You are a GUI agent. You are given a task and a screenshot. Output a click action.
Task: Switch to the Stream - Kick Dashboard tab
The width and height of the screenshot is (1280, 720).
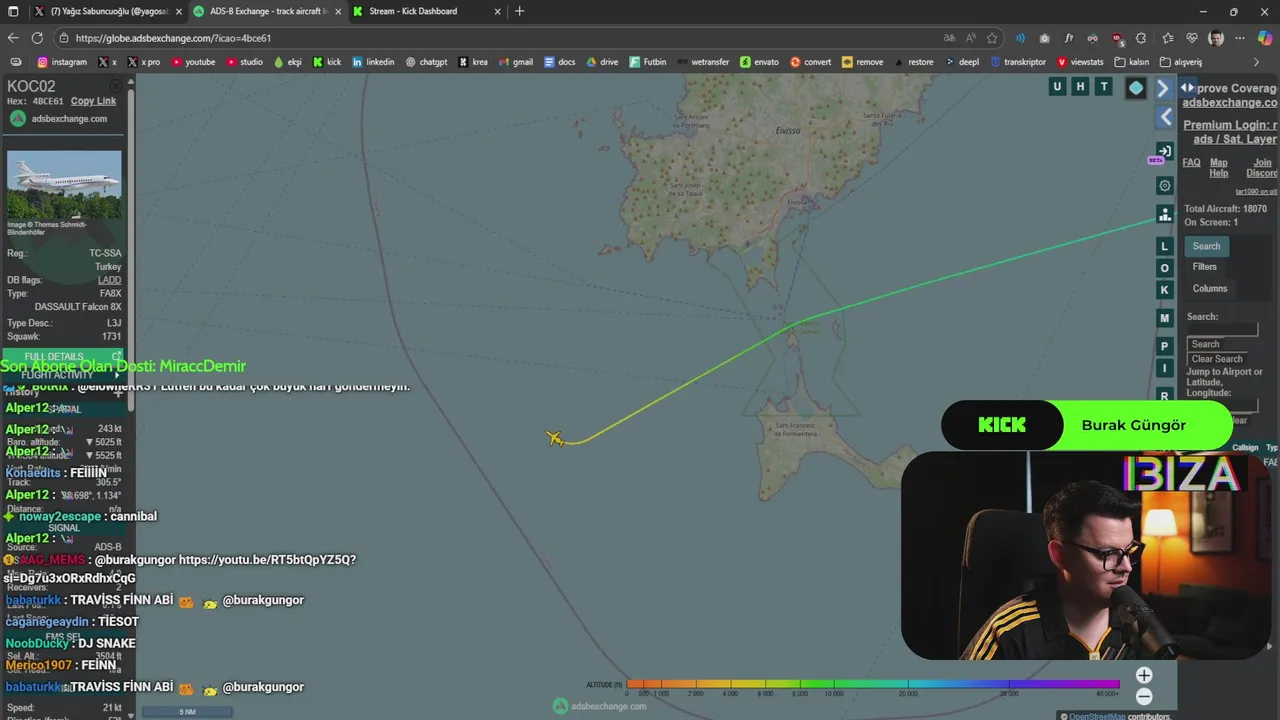425,11
